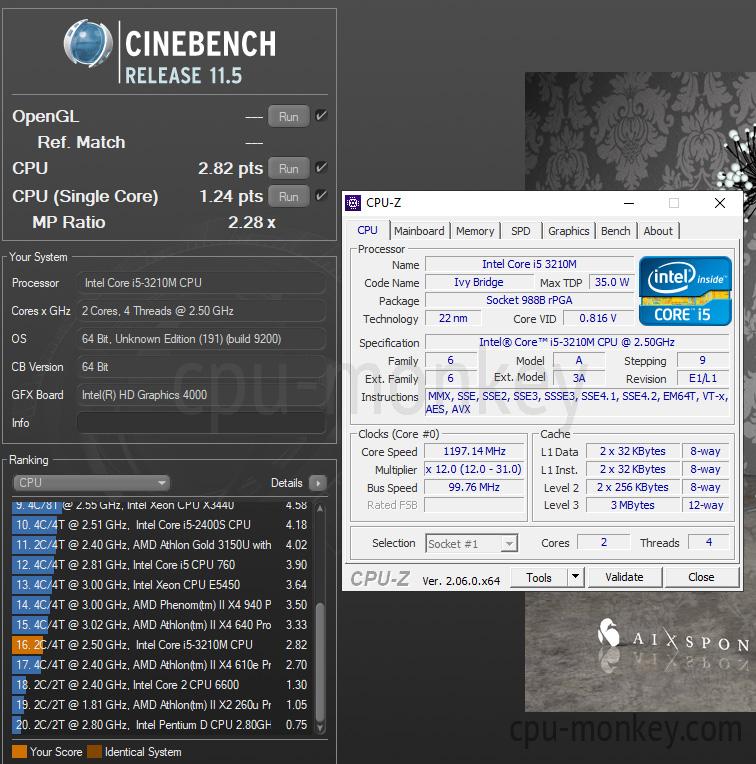Click the ranking list scrollbar thumb
The height and width of the screenshot is (764, 756).
pyautogui.click(x=320, y=662)
